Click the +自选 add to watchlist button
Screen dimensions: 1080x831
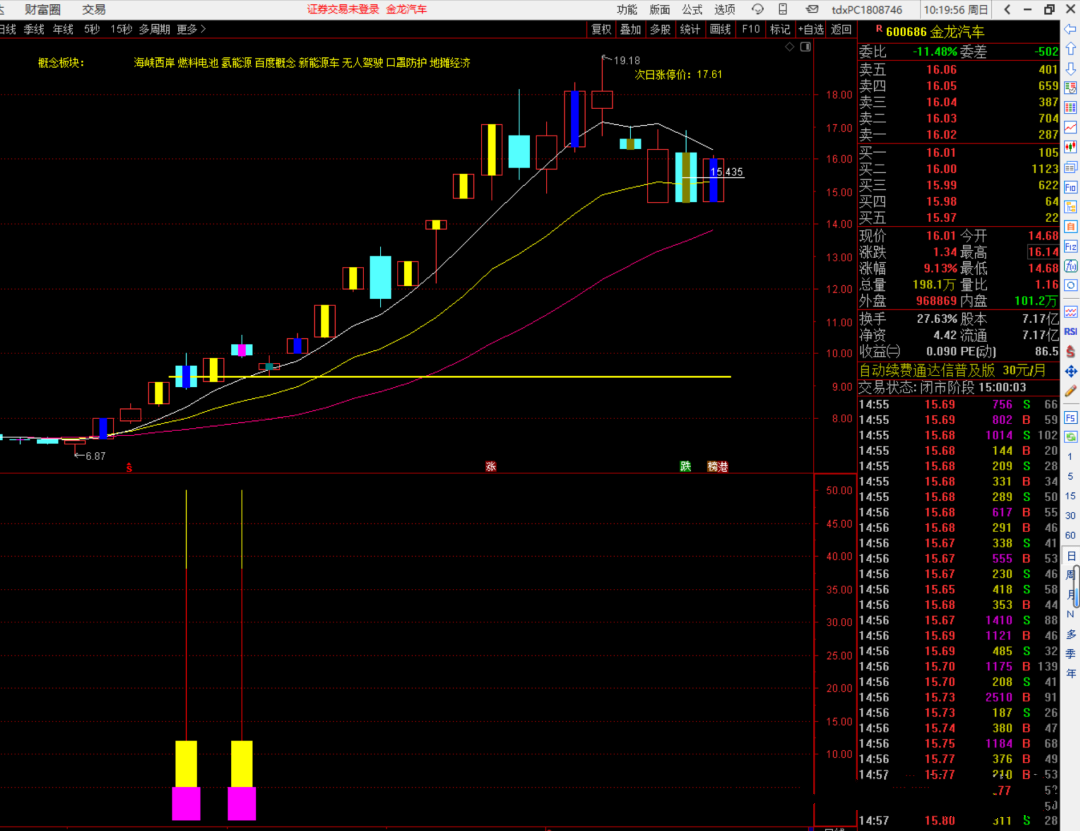(812, 30)
